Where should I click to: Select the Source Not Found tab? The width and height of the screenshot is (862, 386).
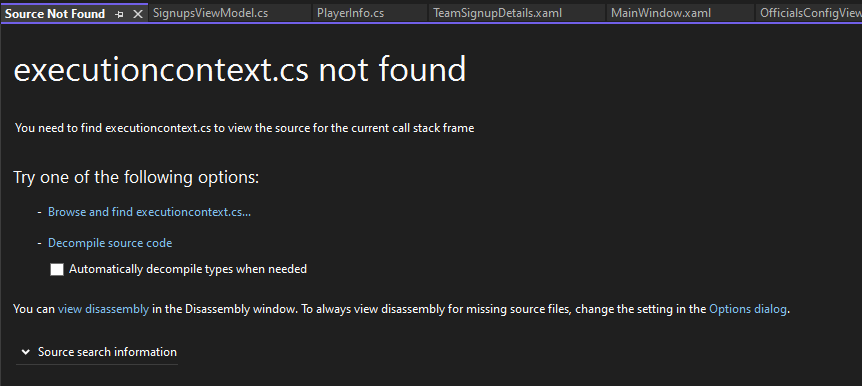55,14
